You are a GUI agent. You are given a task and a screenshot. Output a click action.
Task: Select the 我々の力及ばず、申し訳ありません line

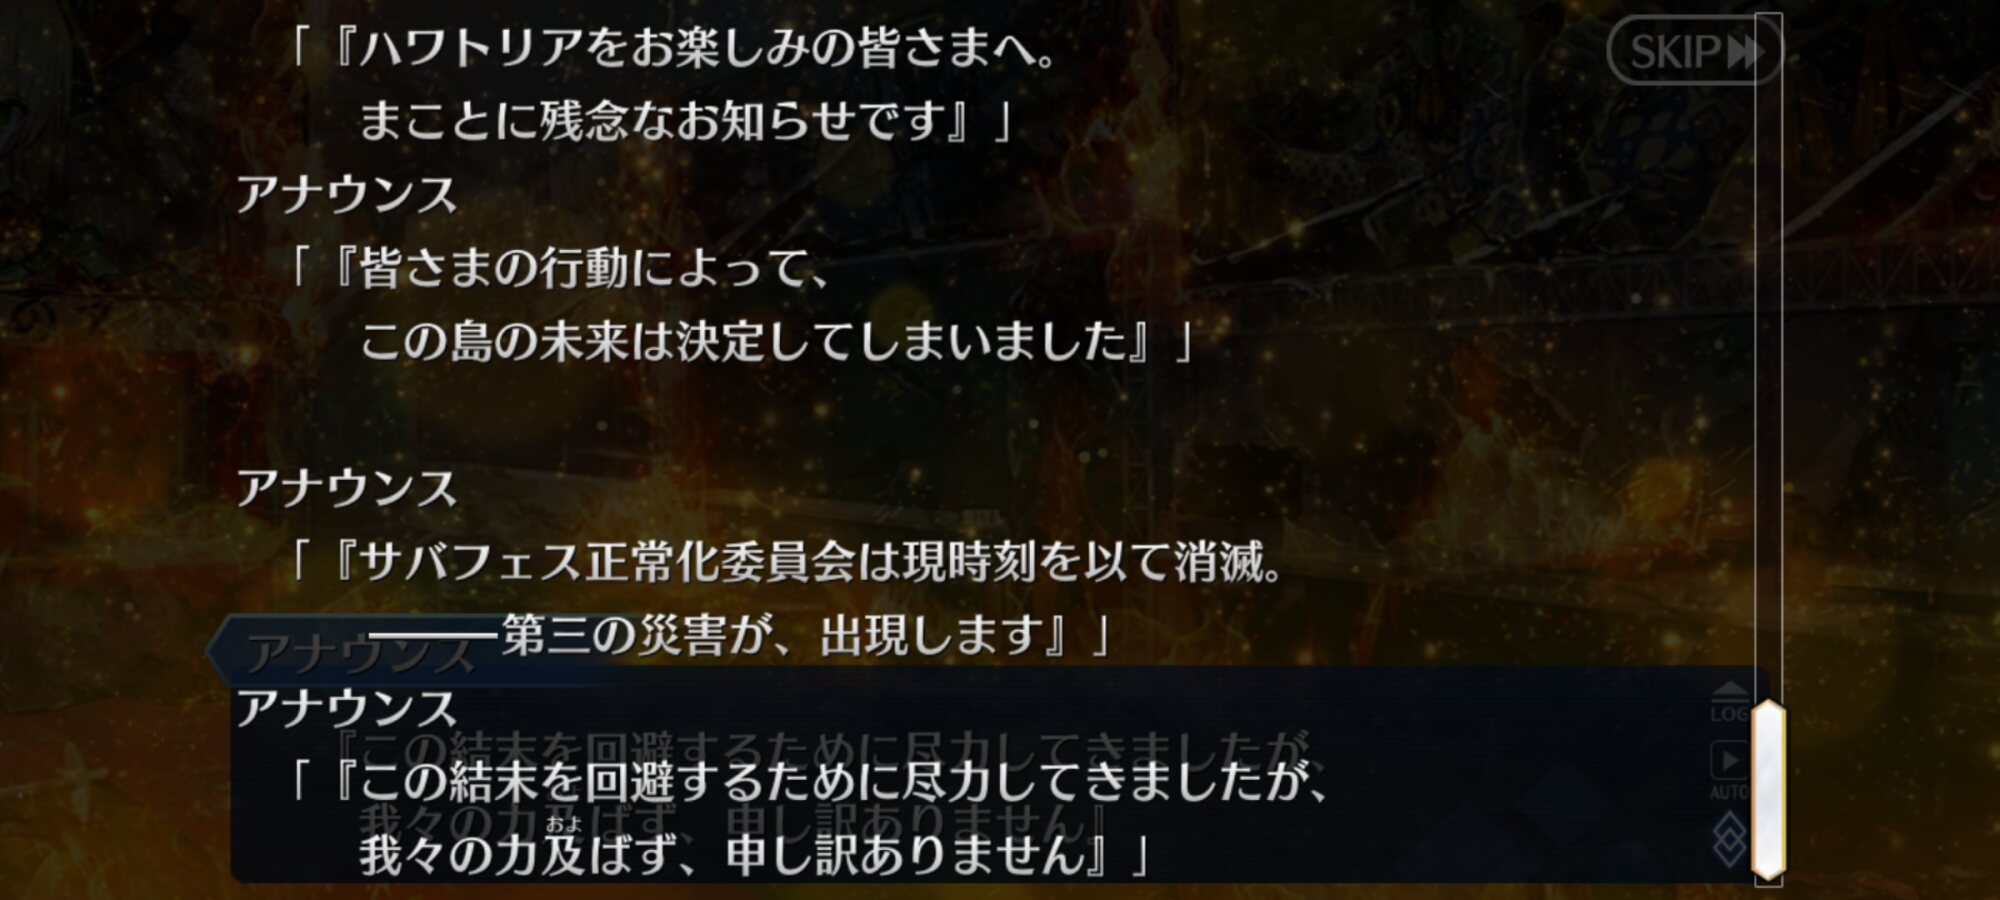(x=754, y=855)
